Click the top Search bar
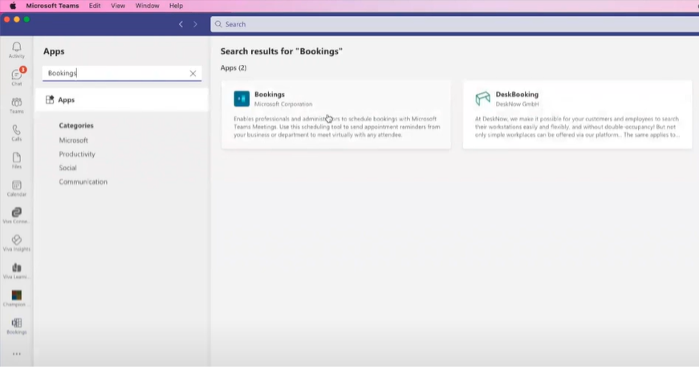 (x=454, y=25)
